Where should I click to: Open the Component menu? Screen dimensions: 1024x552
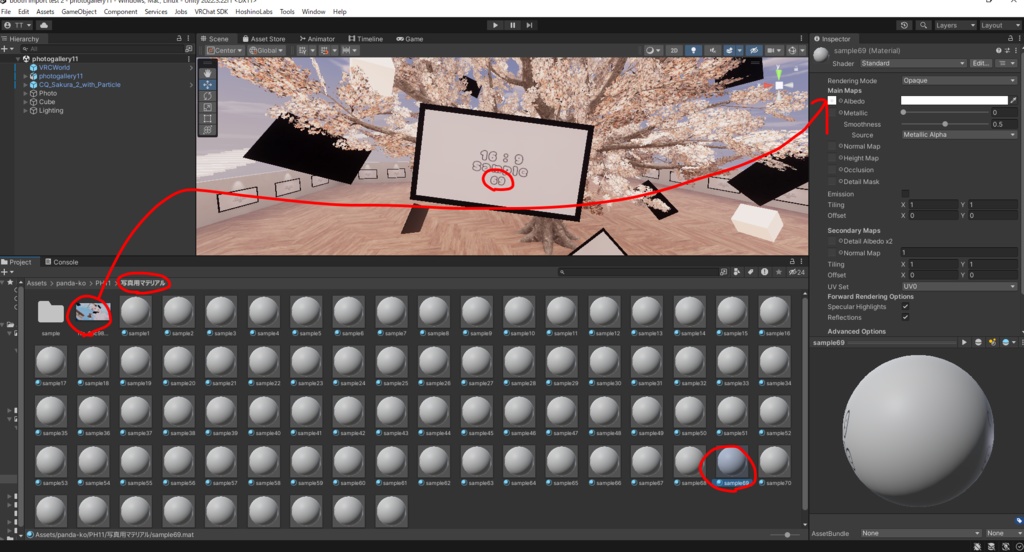(121, 12)
